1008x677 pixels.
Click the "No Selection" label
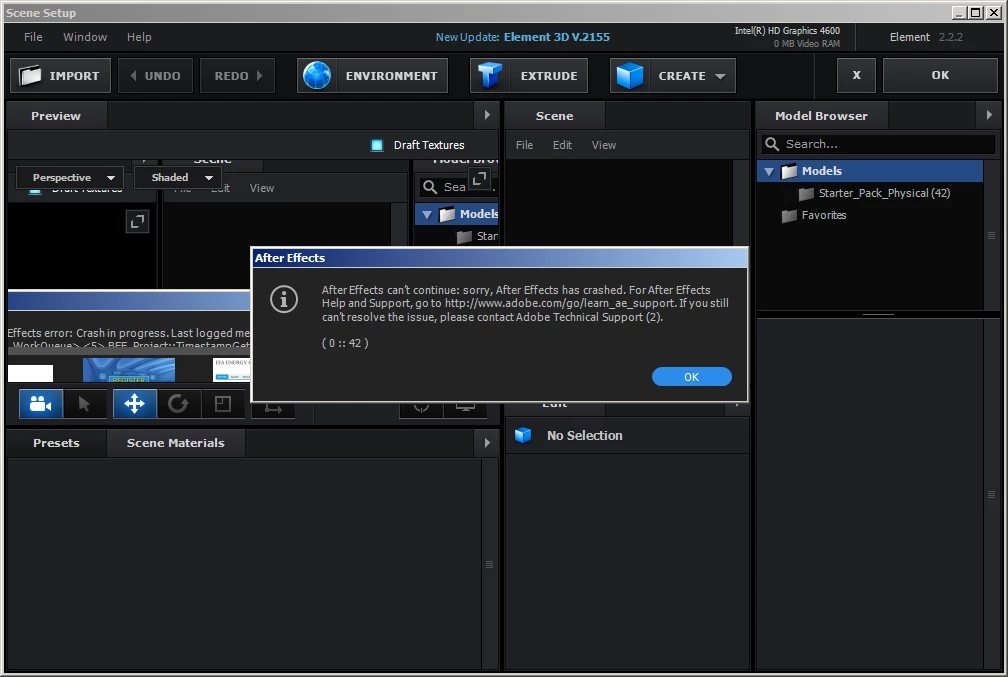tap(584, 435)
